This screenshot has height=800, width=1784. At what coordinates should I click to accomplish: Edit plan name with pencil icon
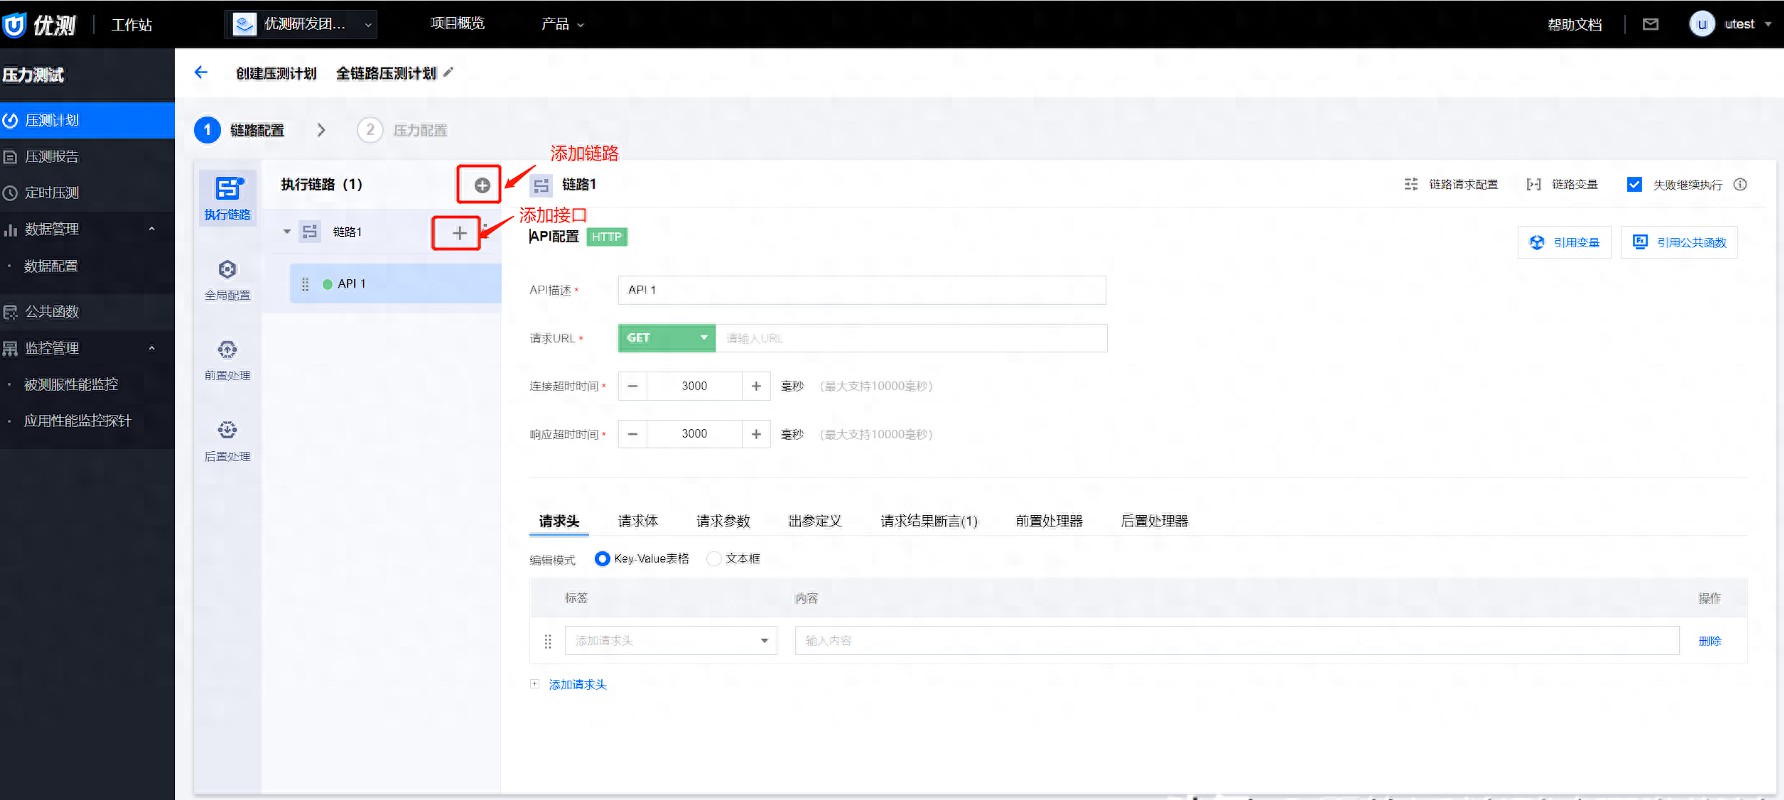point(448,72)
